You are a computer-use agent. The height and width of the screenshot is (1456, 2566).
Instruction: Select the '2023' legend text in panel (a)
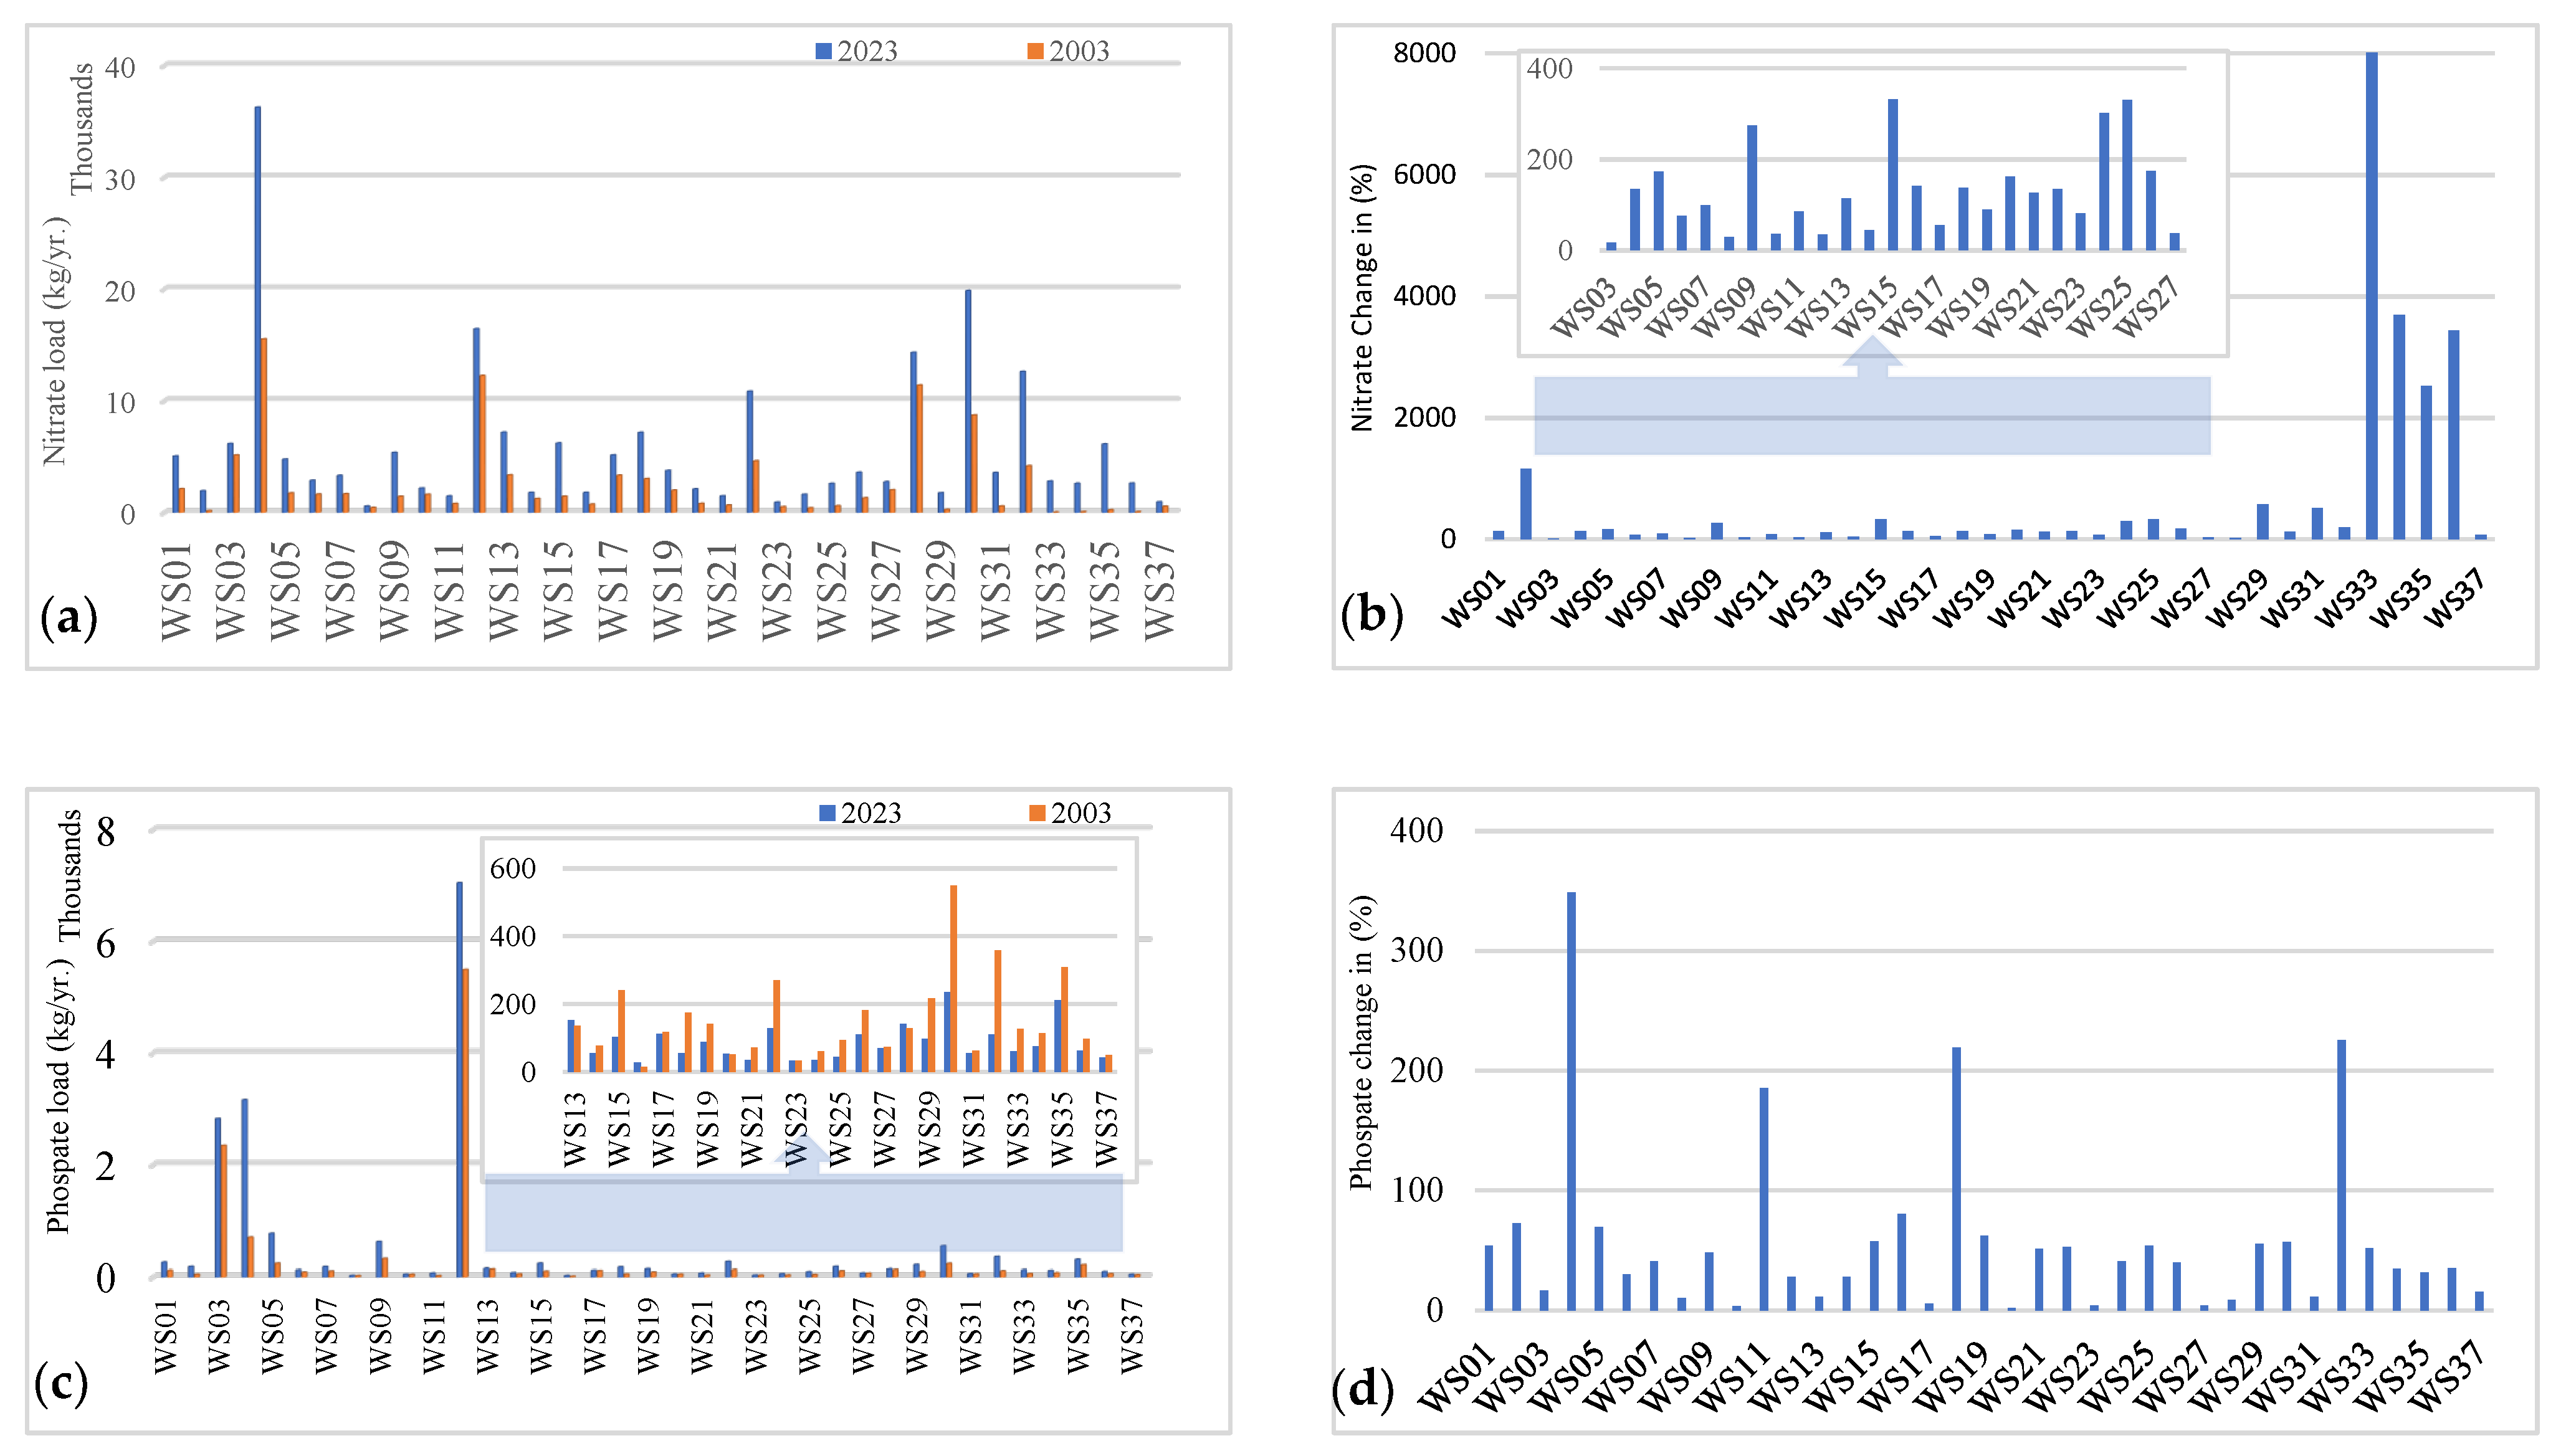pos(867,51)
